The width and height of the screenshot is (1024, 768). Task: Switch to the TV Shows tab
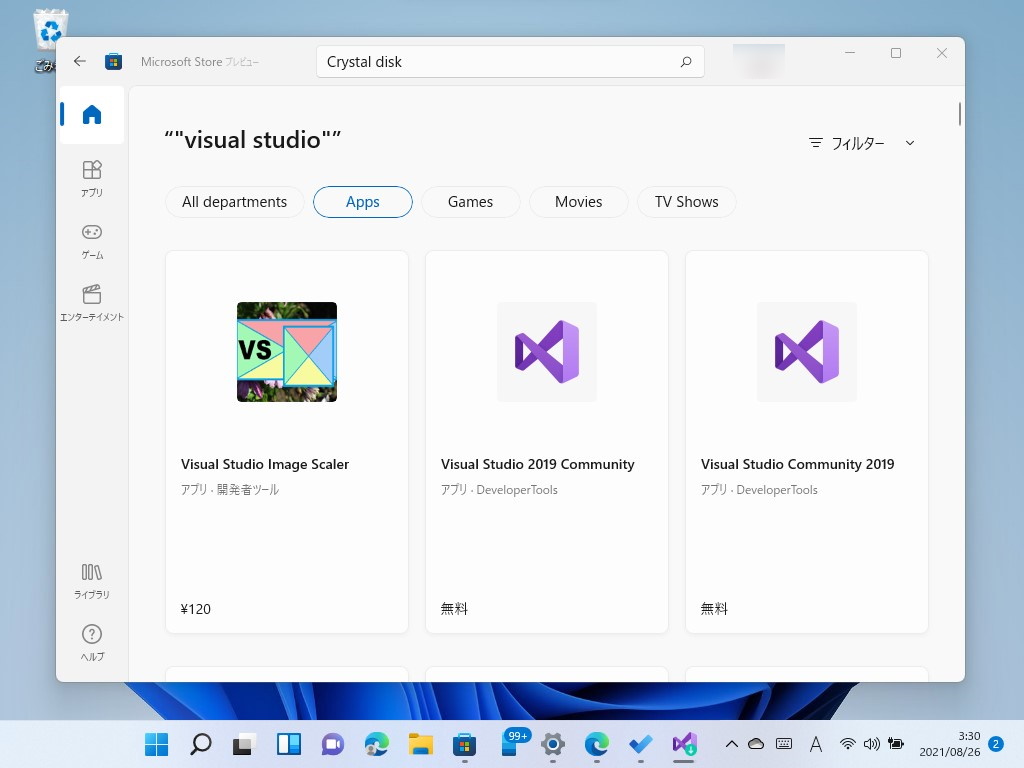pos(686,202)
